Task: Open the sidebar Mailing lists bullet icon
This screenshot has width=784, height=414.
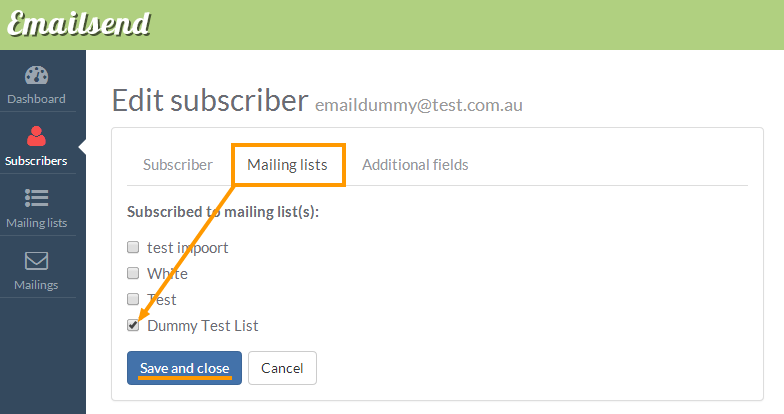Action: (x=36, y=198)
